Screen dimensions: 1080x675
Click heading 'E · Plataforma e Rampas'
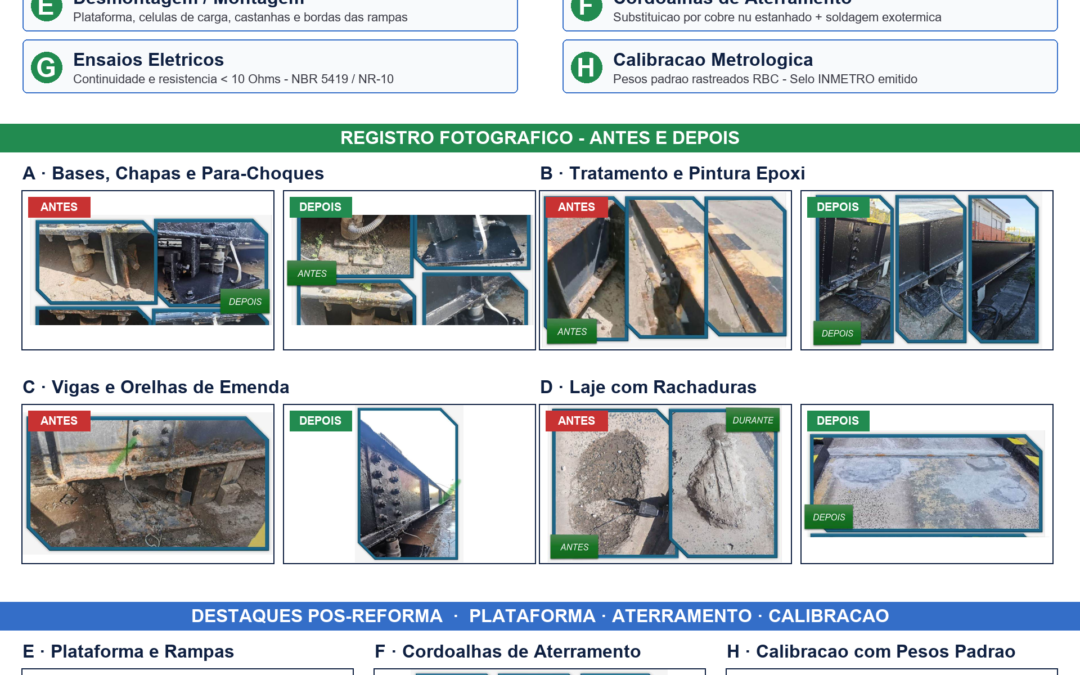pos(128,652)
